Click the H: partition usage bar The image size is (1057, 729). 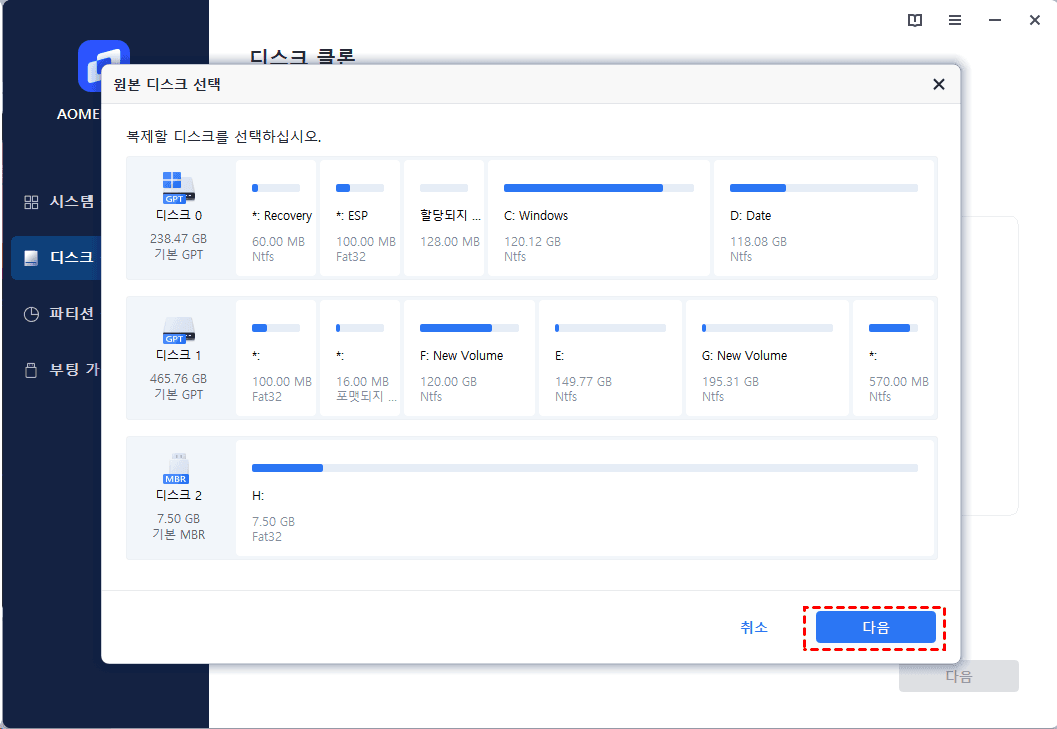[x=584, y=468]
